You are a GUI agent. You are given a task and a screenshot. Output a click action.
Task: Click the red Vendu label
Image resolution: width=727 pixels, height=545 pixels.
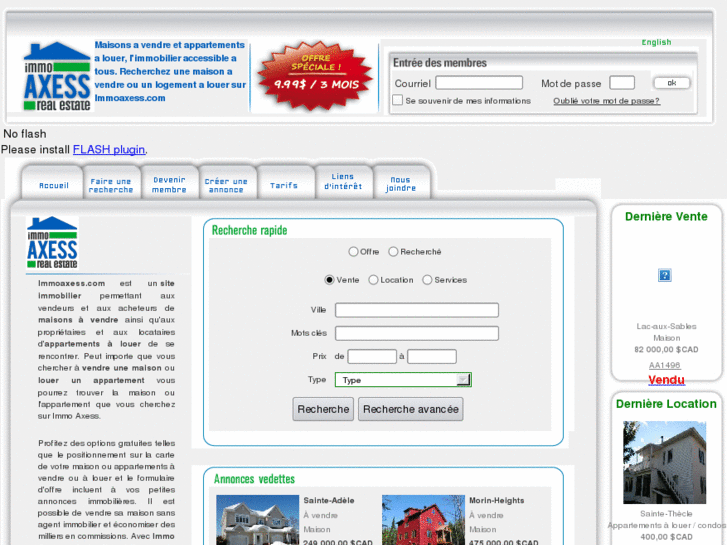pyautogui.click(x=666, y=380)
